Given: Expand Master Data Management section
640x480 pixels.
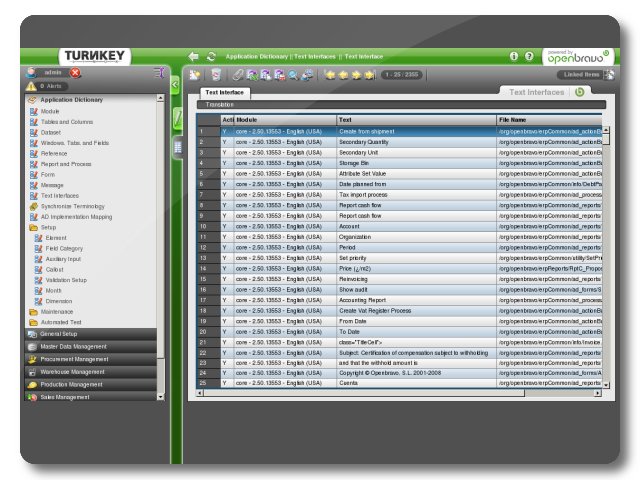Looking at the screenshot, I should tap(74, 346).
